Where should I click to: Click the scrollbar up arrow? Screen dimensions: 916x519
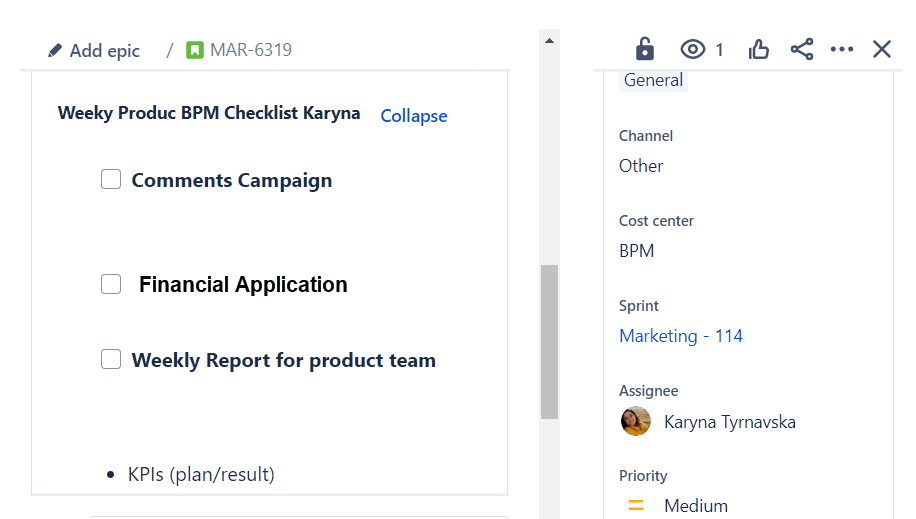coord(549,40)
